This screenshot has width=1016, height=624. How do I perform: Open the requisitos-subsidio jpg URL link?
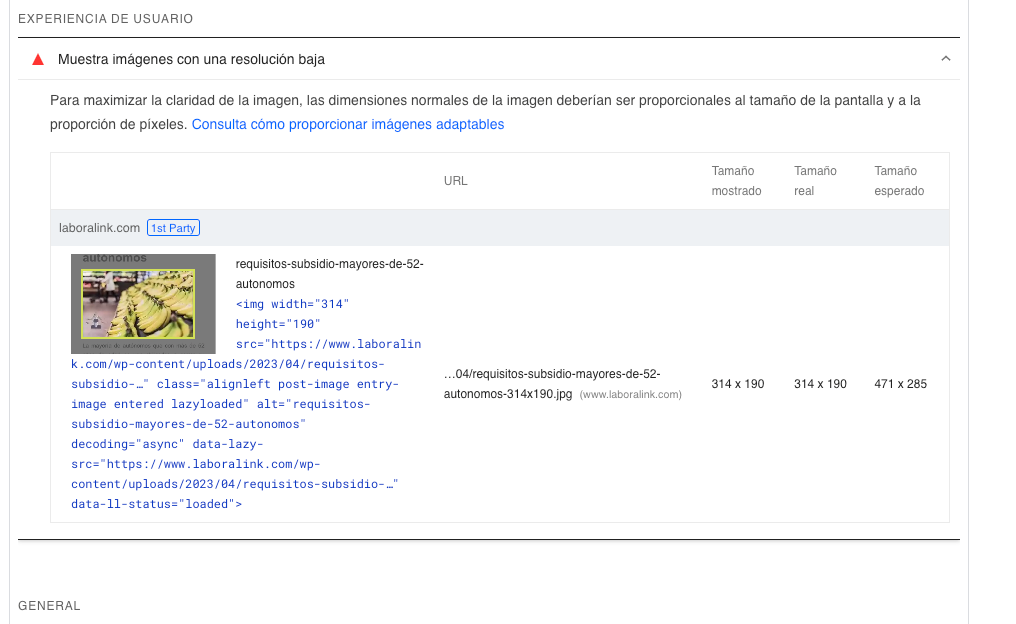(x=552, y=384)
